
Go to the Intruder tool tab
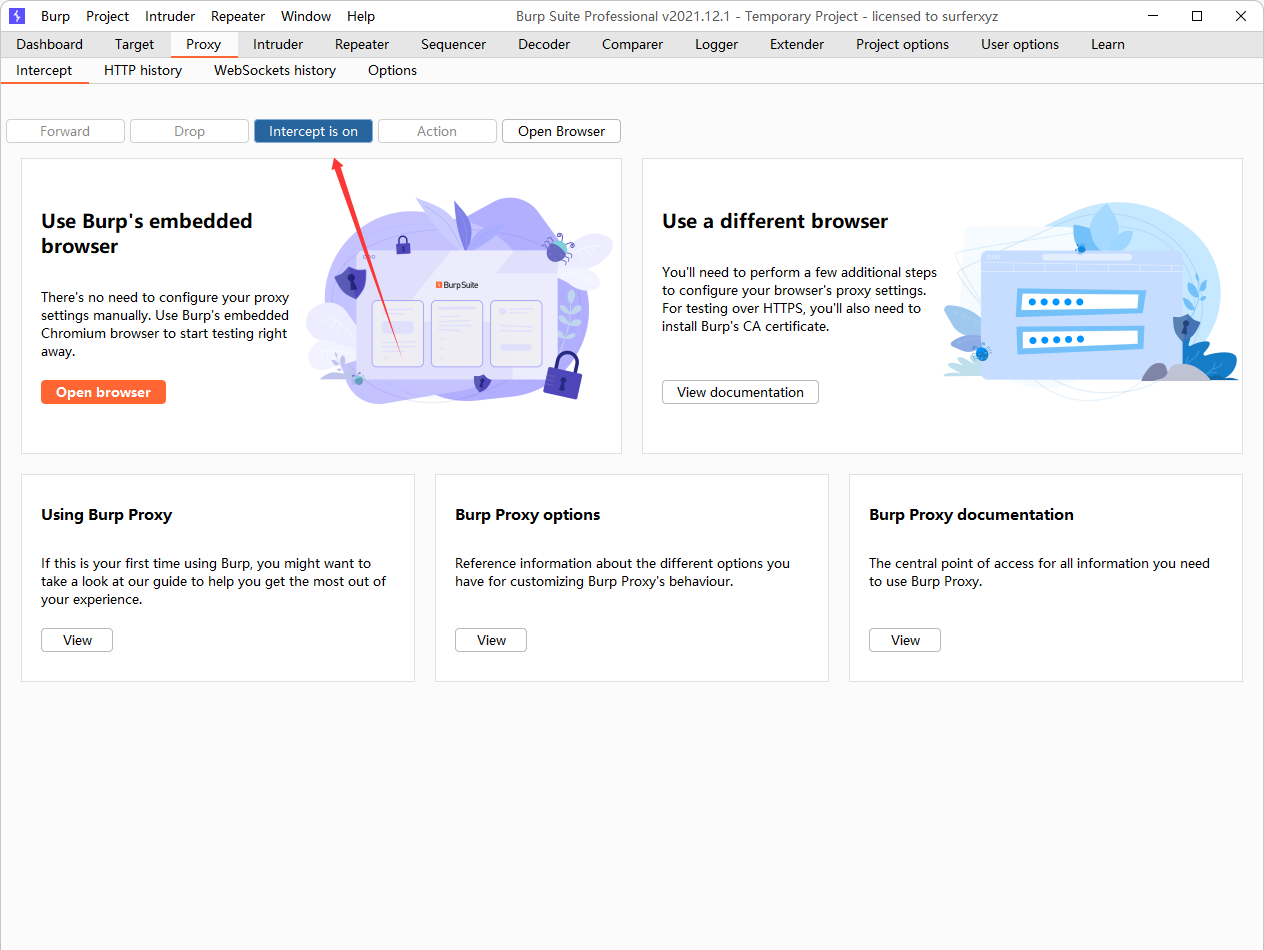click(x=278, y=44)
